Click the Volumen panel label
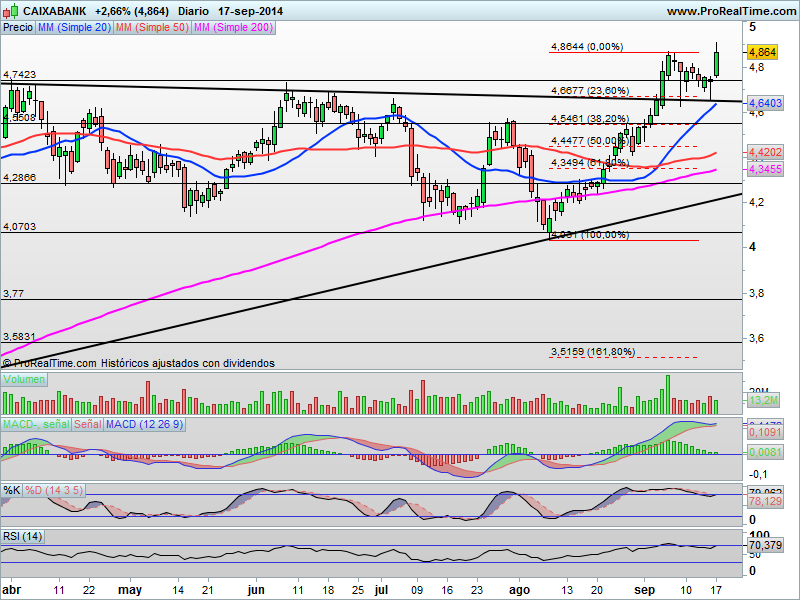Image resolution: width=800 pixels, height=600 pixels. [23, 380]
